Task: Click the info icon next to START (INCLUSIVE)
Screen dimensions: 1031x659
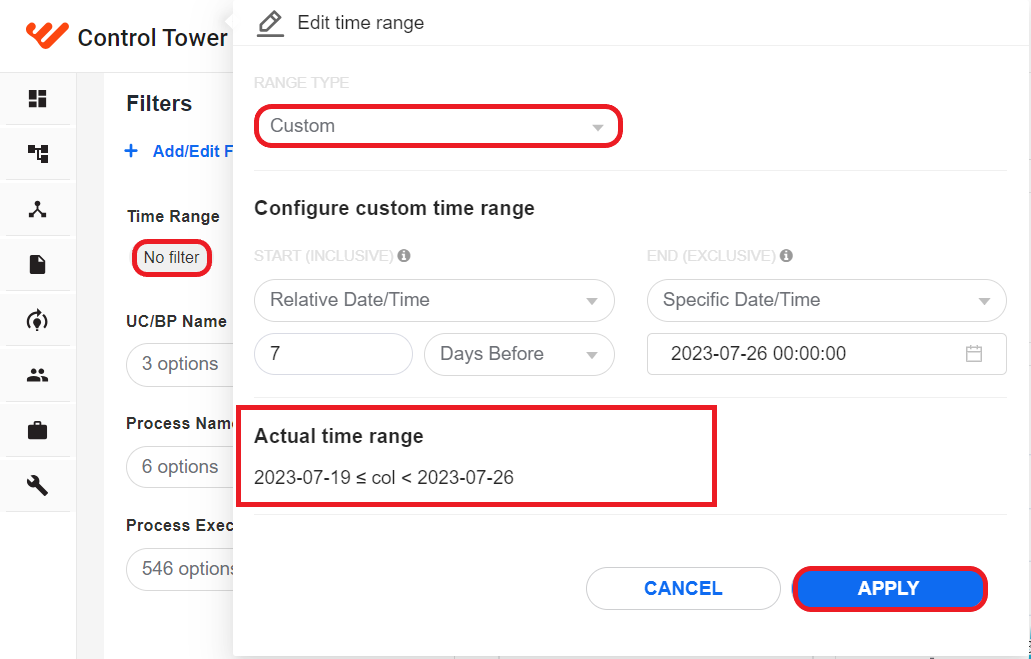Action: pyautogui.click(x=404, y=256)
